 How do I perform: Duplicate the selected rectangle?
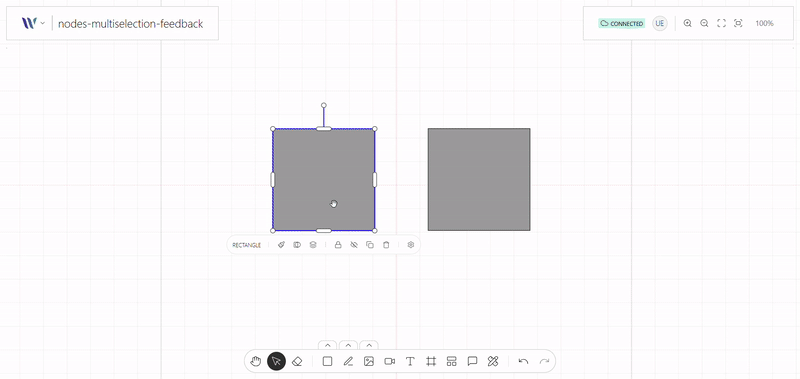tap(370, 245)
